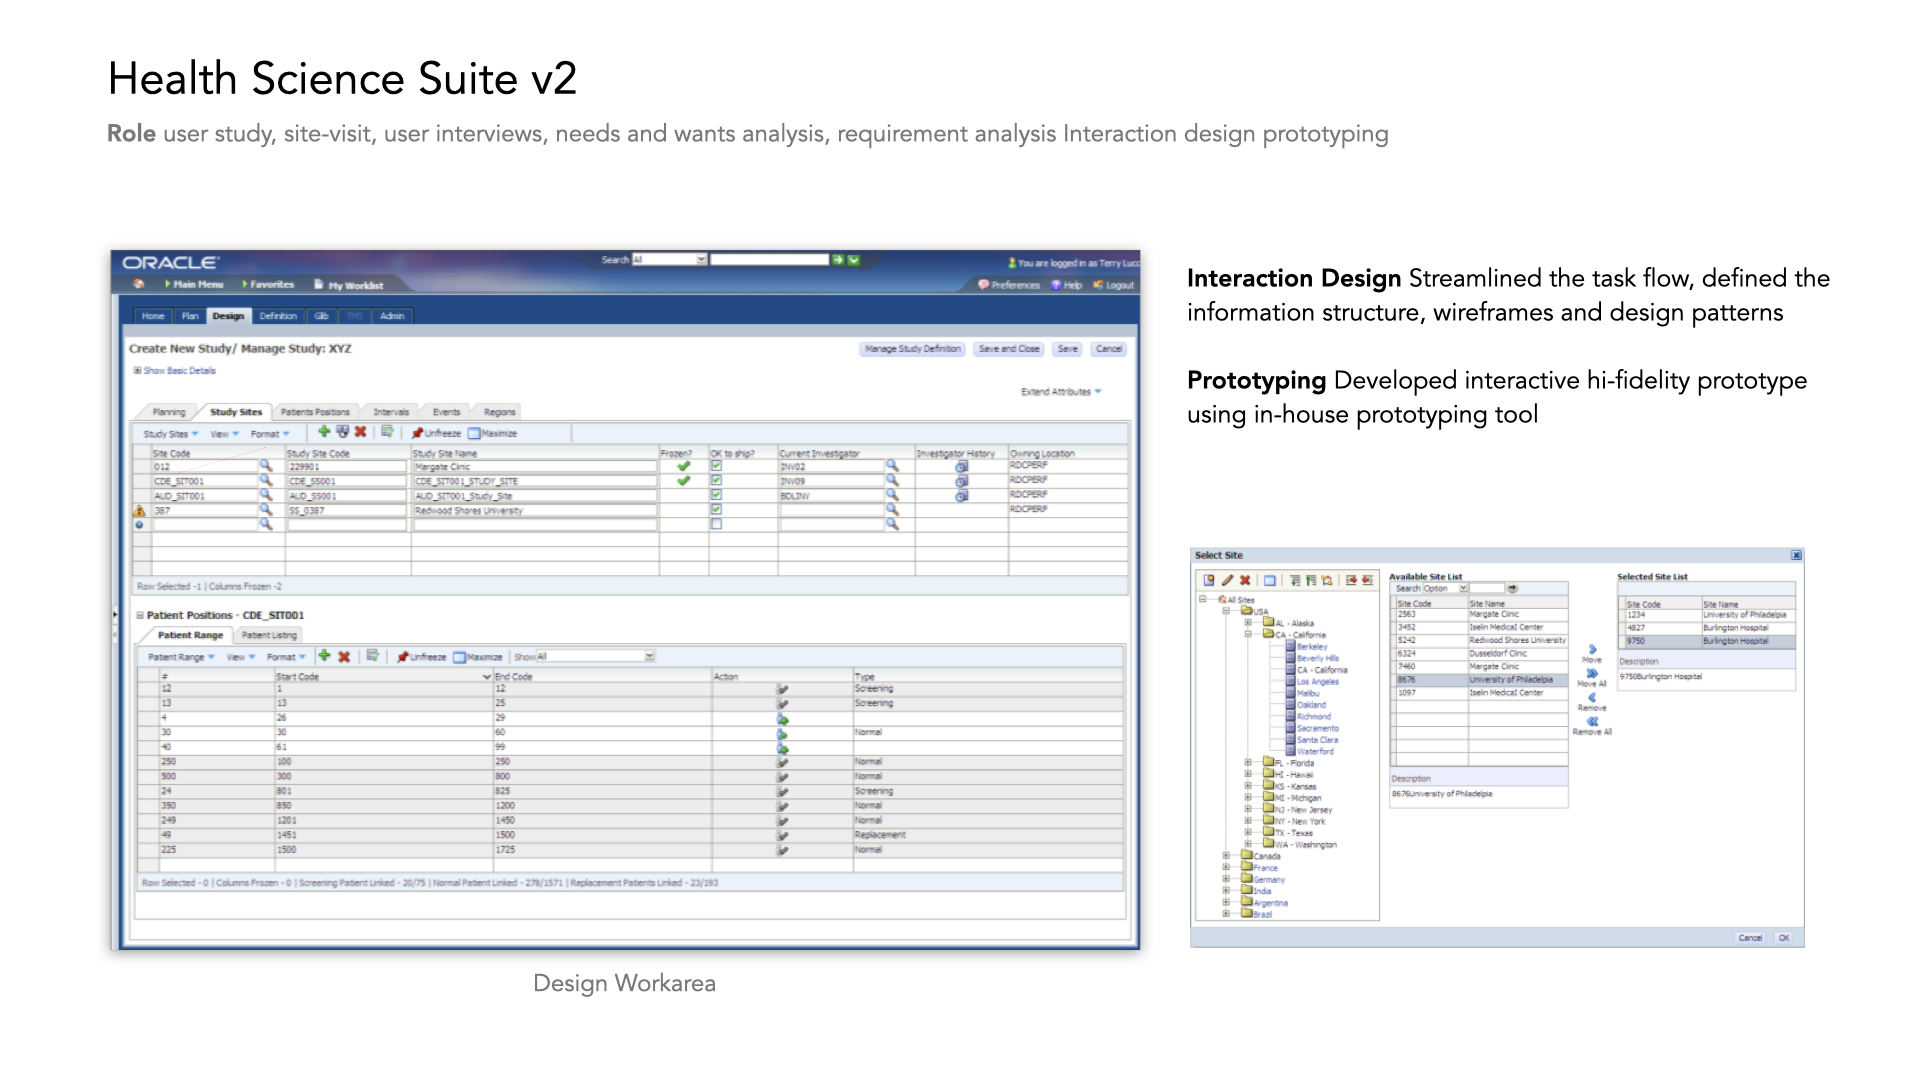Click pencil edit icon in Select Site toolbar
1920x1080 pixels.
[1227, 580]
